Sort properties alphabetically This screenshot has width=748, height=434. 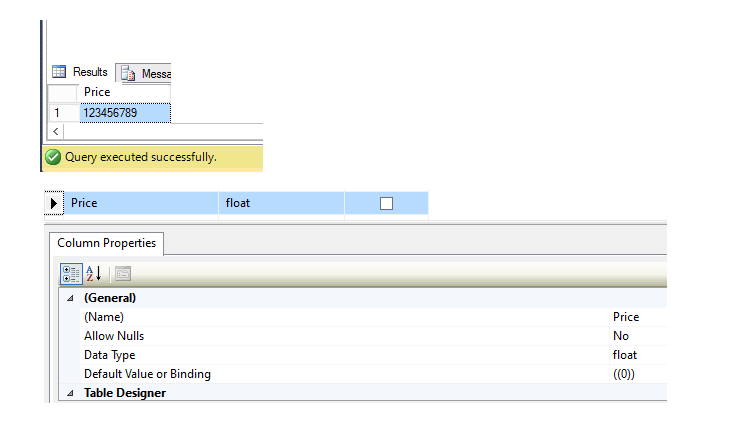tap(94, 274)
